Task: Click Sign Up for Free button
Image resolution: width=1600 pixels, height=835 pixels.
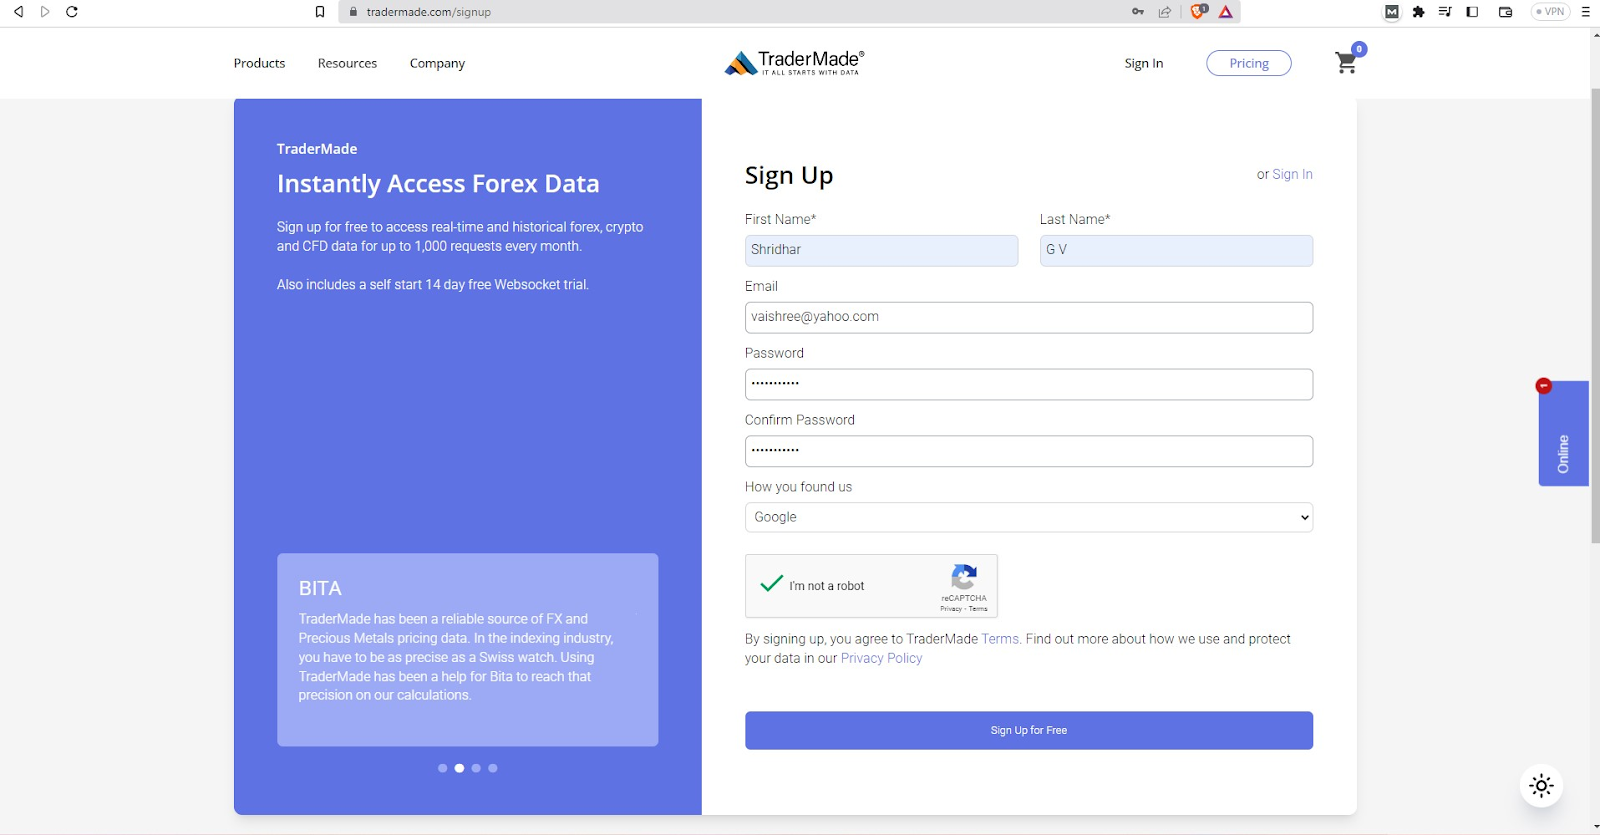Action: (1029, 730)
